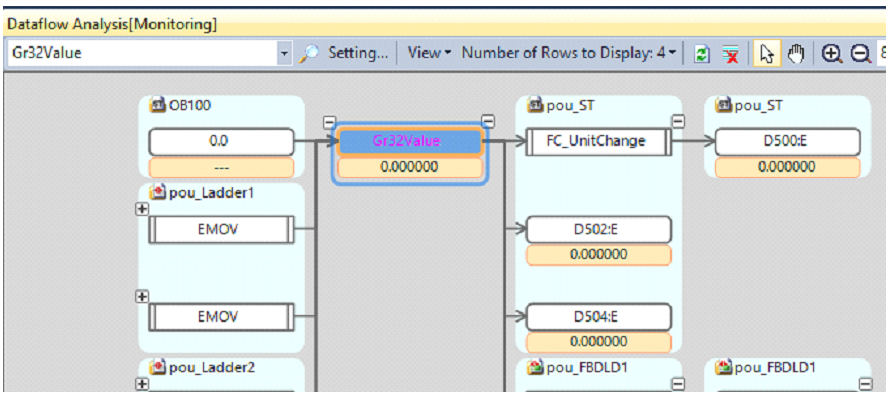Click the red X clear display icon
Viewport: 894px width, 399px height.
(x=729, y=55)
